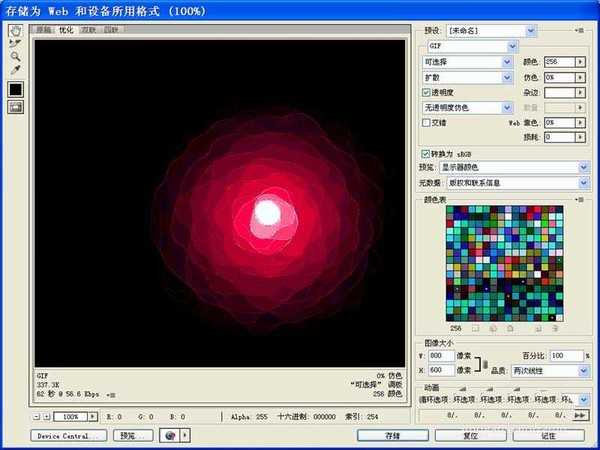Click the browser preview globe icon

click(x=168, y=436)
